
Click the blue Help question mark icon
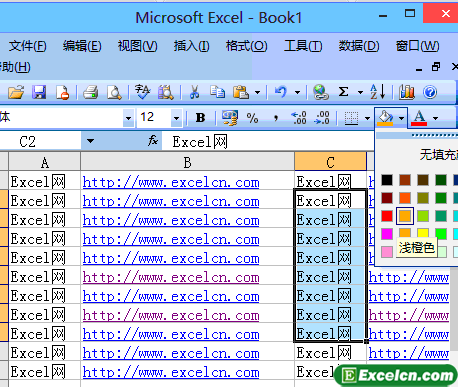430,92
